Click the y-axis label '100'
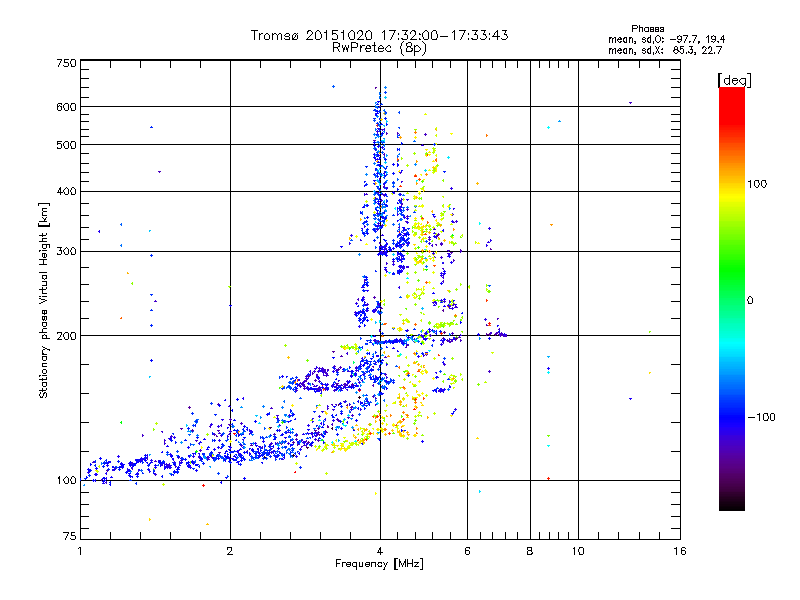Image resolution: width=800 pixels, height=600 pixels. (66, 481)
